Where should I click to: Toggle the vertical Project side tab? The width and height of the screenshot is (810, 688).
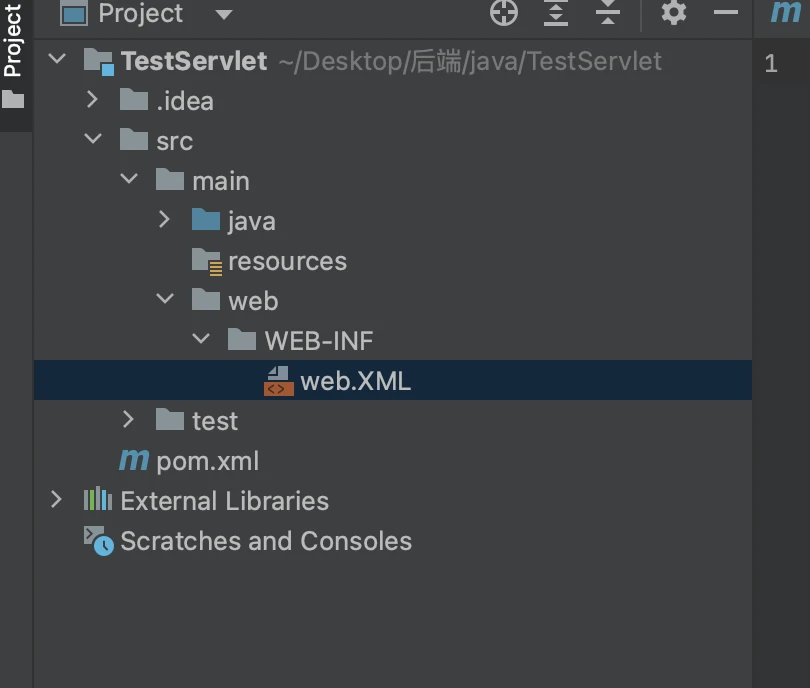[x=13, y=54]
